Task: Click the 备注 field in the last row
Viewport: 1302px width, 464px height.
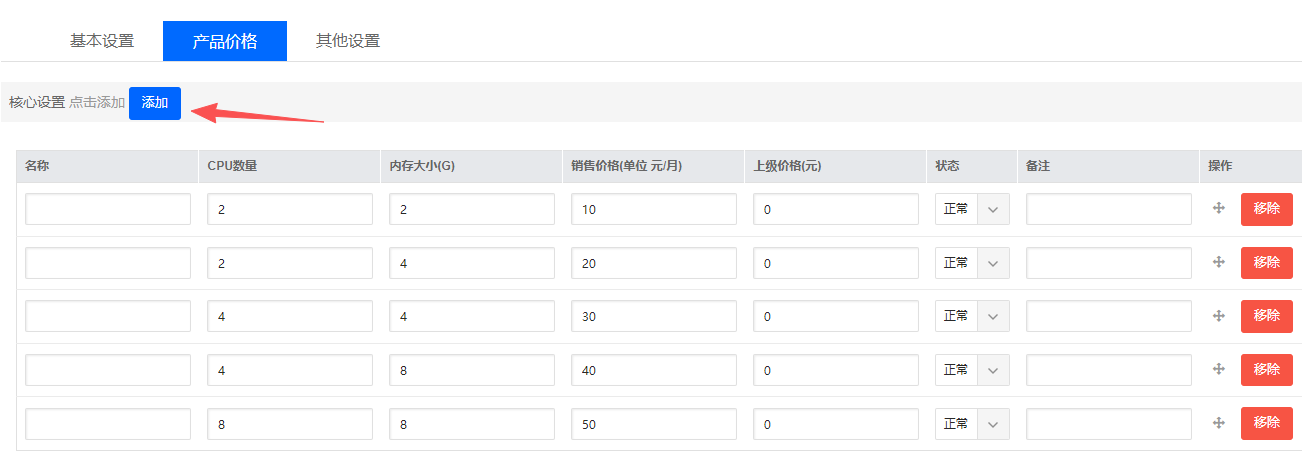Action: pyautogui.click(x=1109, y=424)
